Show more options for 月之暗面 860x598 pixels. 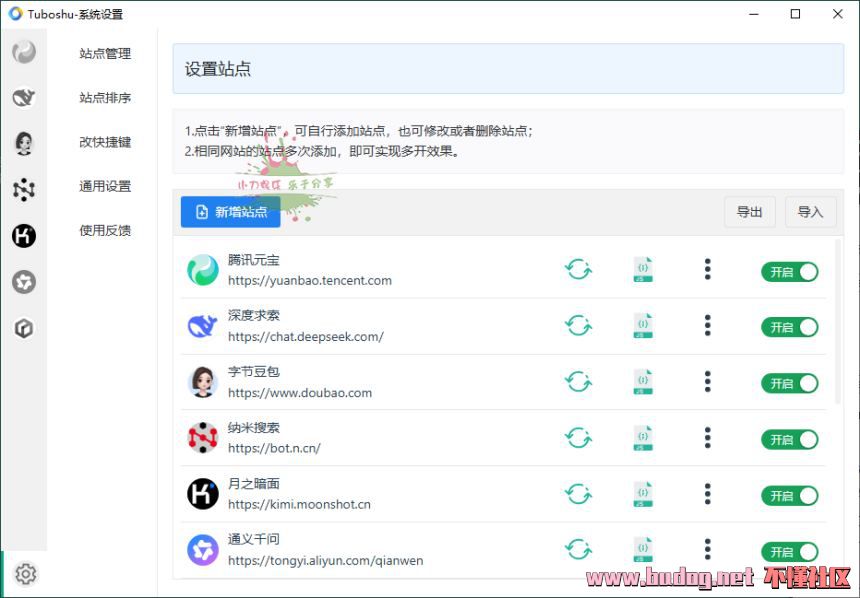pyautogui.click(x=708, y=493)
